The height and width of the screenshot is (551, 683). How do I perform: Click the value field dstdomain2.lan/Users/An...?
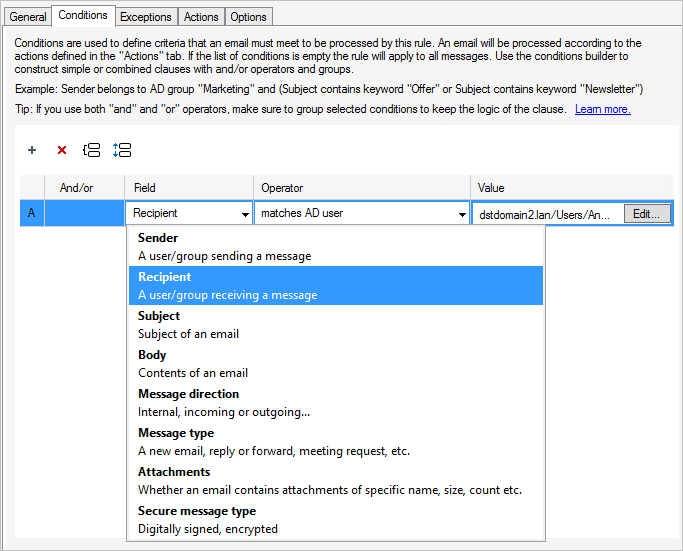(x=548, y=214)
